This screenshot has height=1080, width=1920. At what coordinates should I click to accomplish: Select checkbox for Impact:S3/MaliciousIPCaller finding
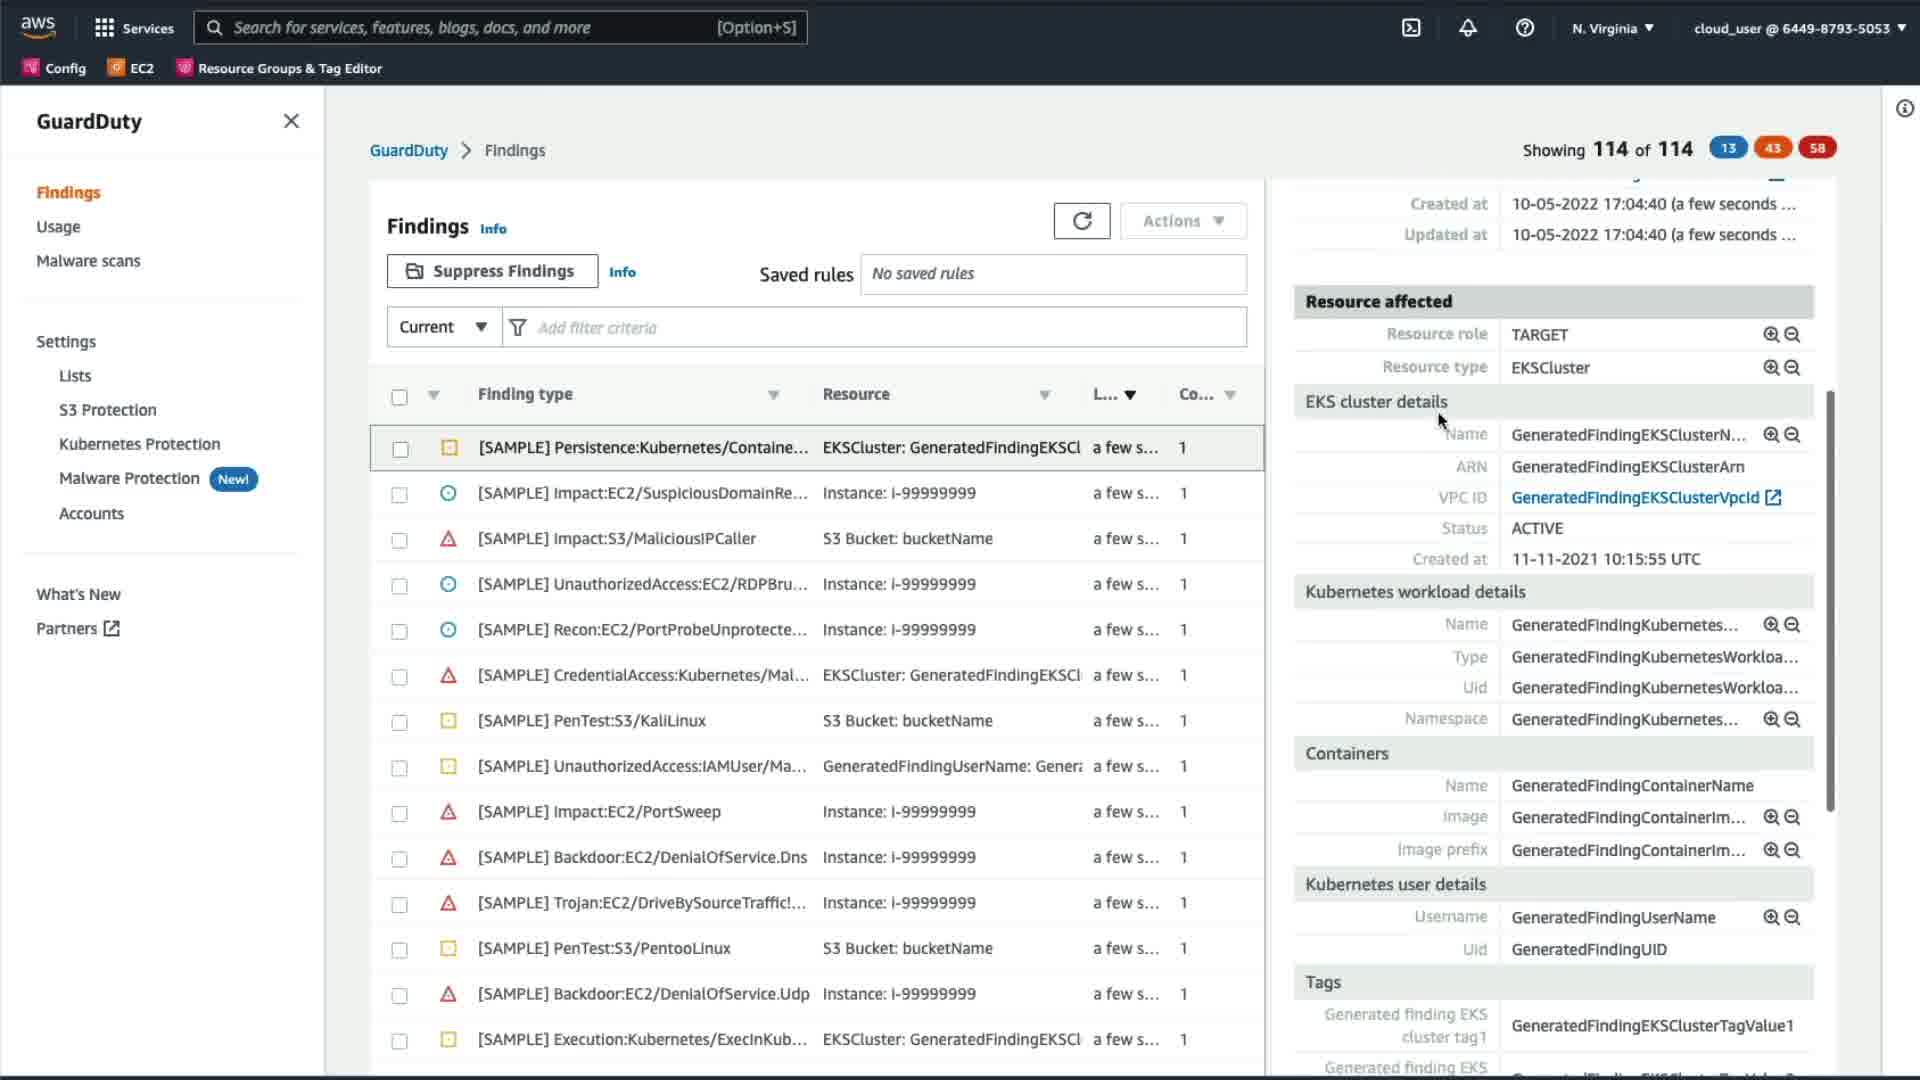point(399,540)
